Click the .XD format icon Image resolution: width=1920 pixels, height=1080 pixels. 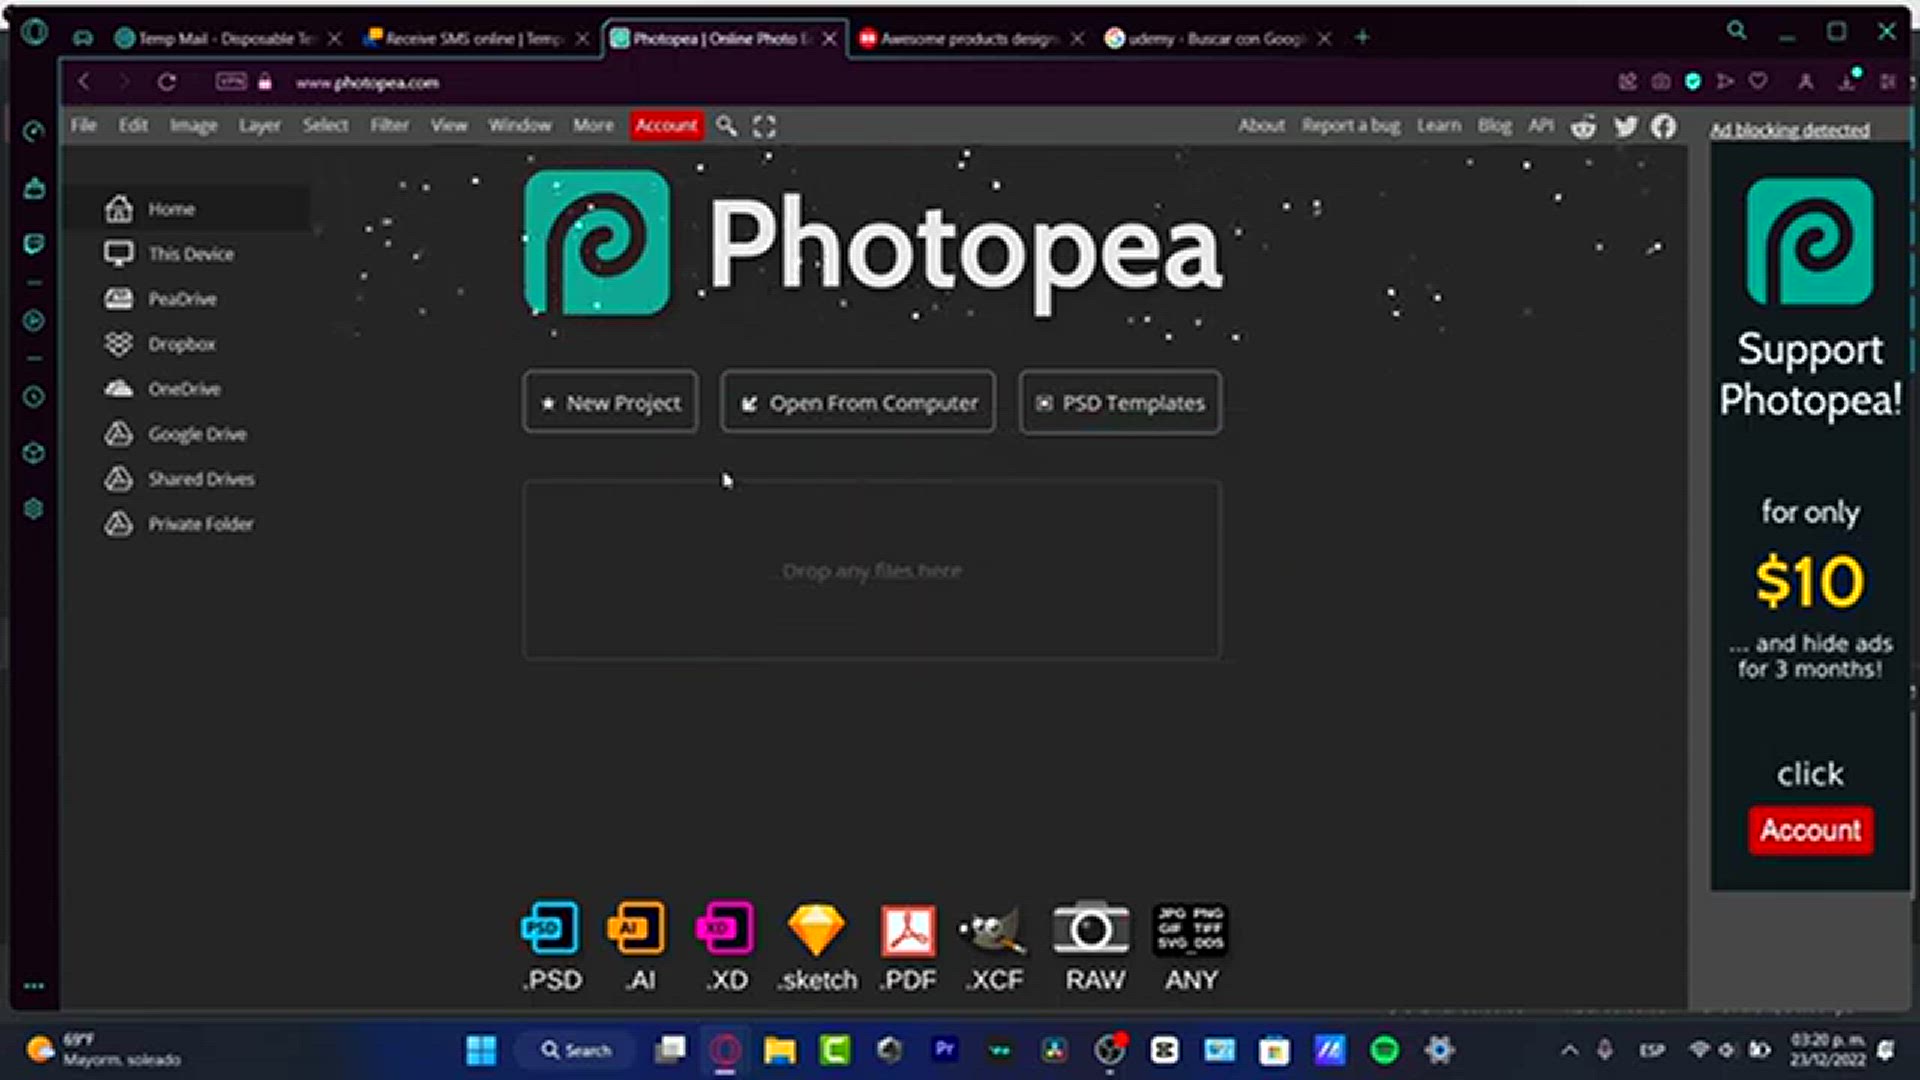(726, 947)
